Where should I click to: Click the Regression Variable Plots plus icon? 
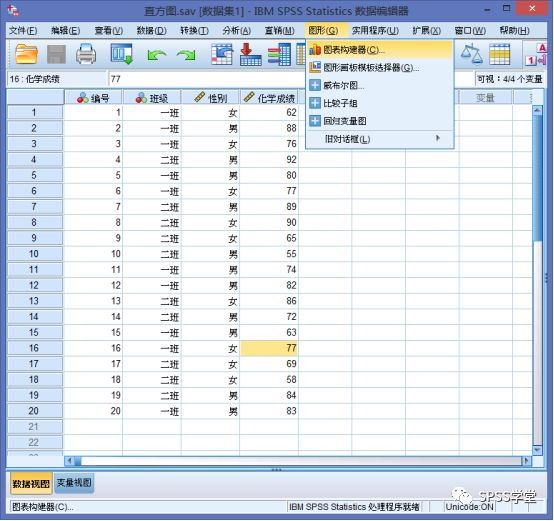pyautogui.click(x=314, y=121)
